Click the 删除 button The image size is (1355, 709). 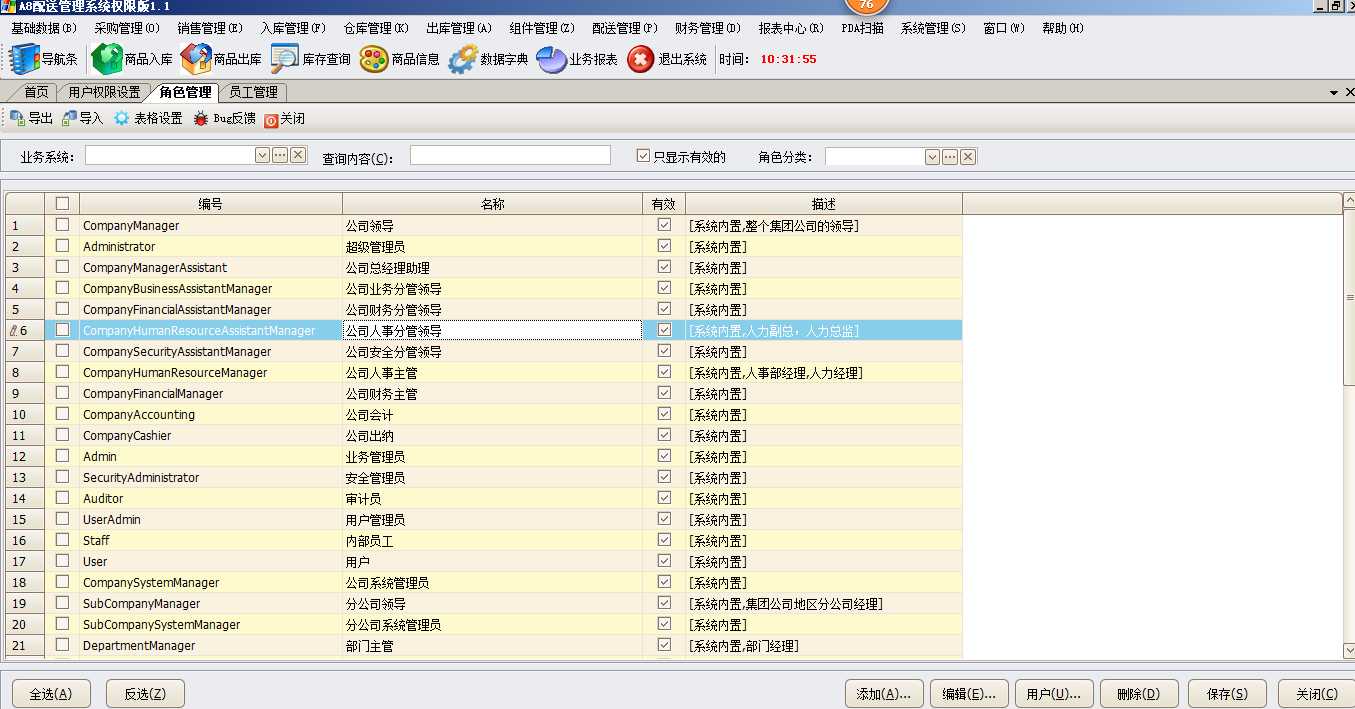1139,694
